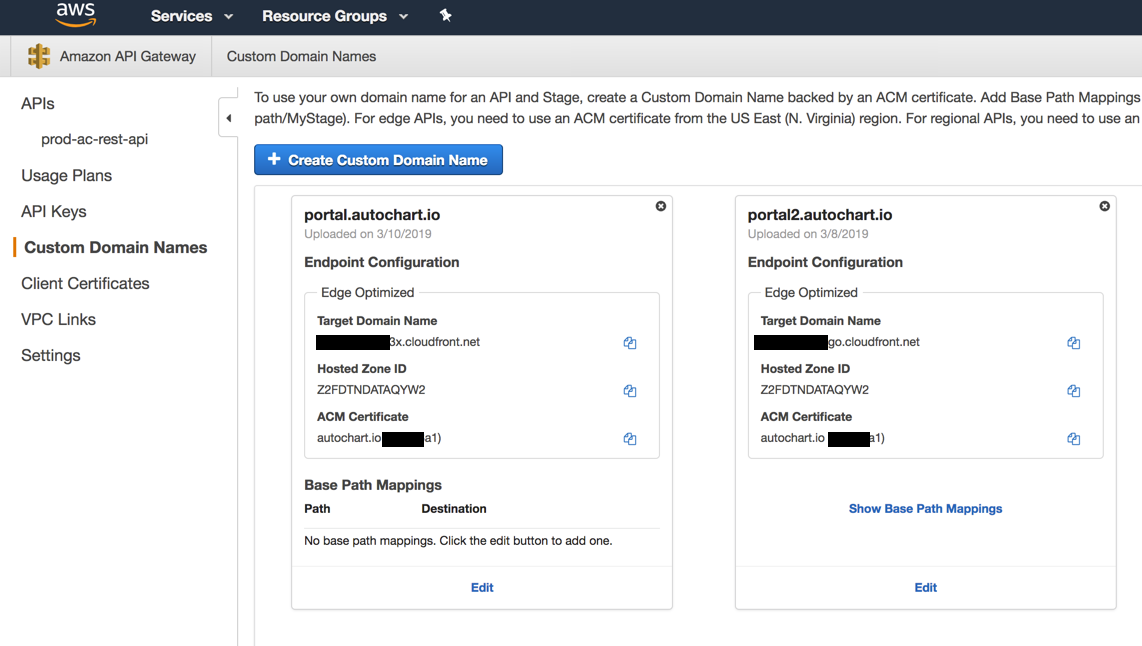Delete portal.autochart.io domain via X icon

pos(661,206)
